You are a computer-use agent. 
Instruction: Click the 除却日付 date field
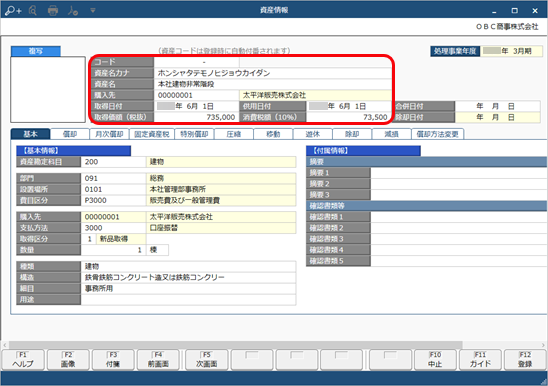498,117
